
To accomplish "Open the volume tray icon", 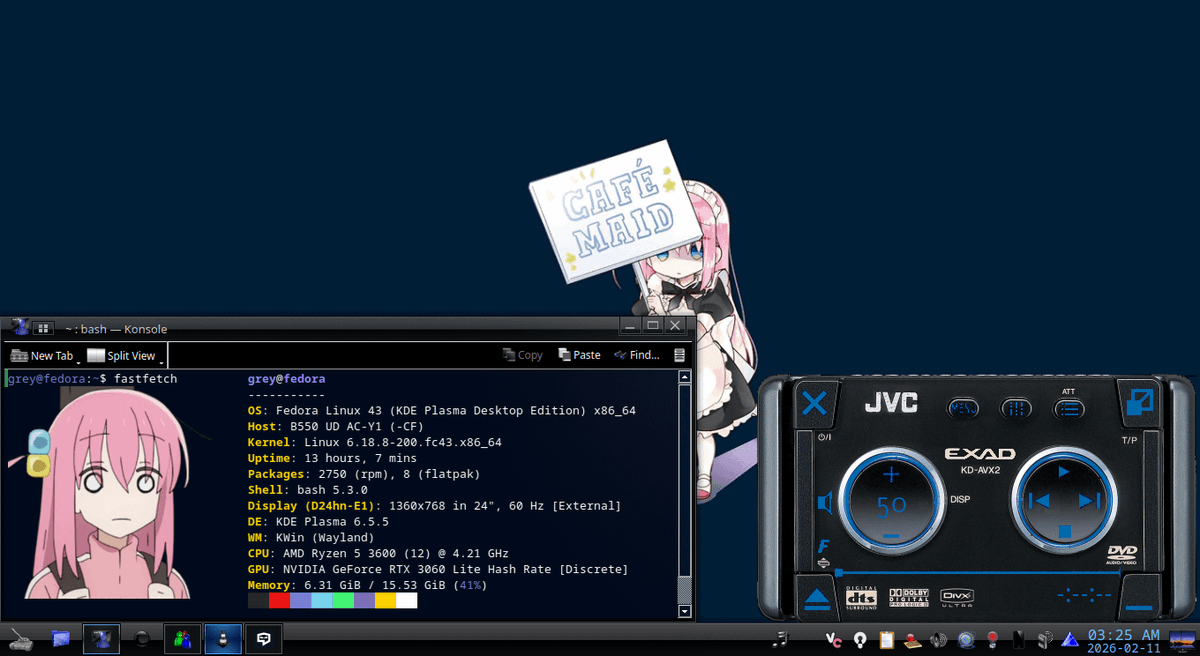I will [939, 639].
